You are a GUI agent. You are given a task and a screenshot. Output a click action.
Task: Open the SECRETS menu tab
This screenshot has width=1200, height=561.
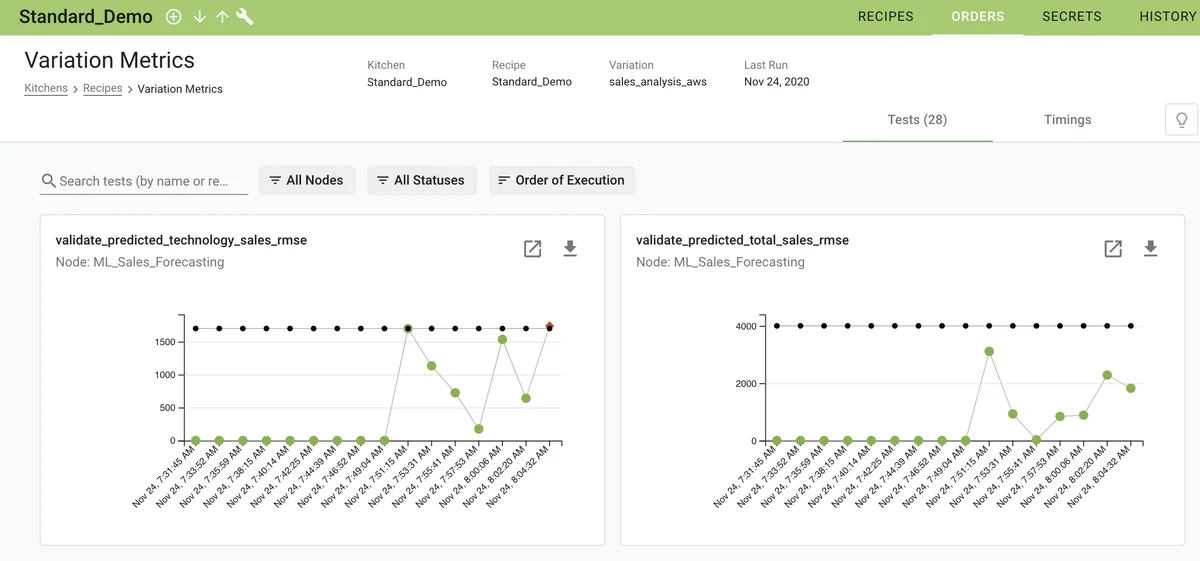click(x=1072, y=17)
